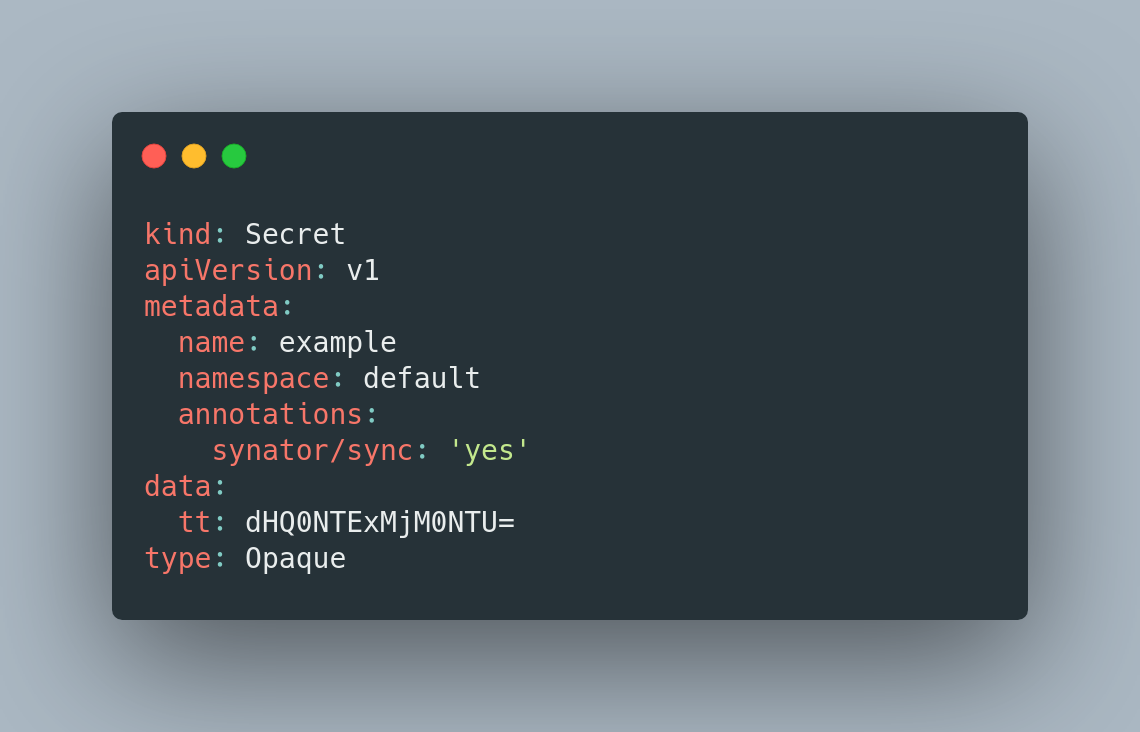Click the 'yes' string value
1140x732 pixels.
pos(489,451)
